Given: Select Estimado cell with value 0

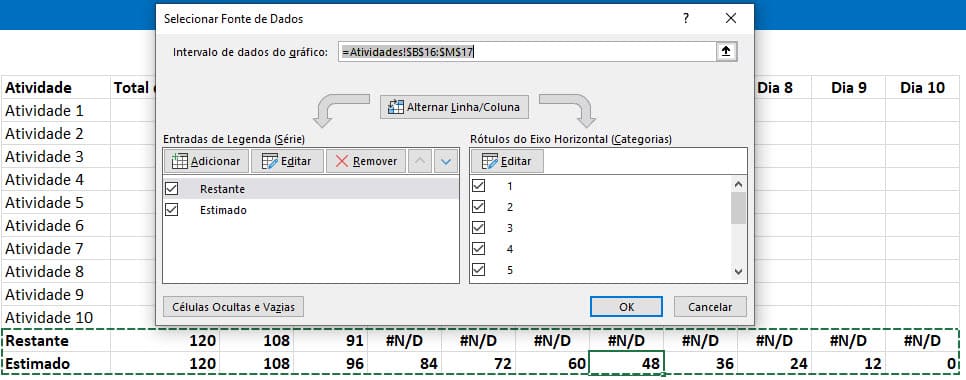Looking at the screenshot, I should click(922, 363).
